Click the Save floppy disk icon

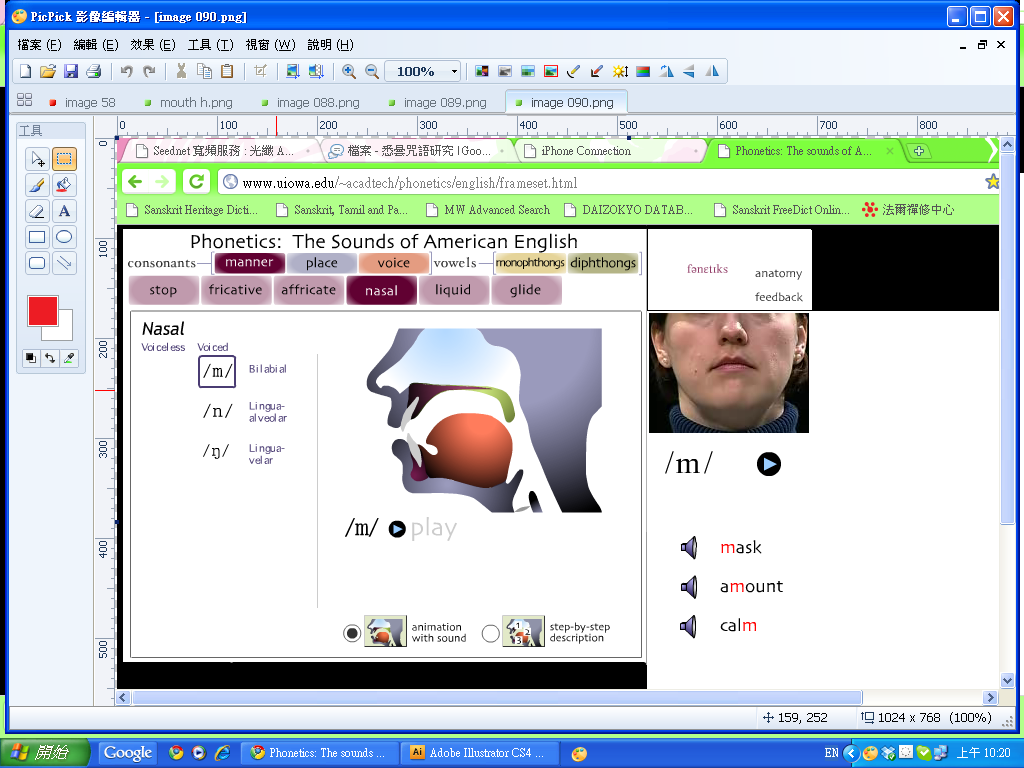71,71
